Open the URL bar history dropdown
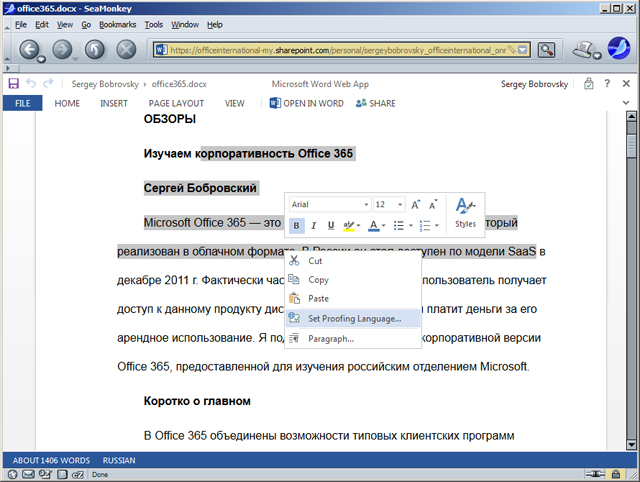640x482 pixels. 522,50
